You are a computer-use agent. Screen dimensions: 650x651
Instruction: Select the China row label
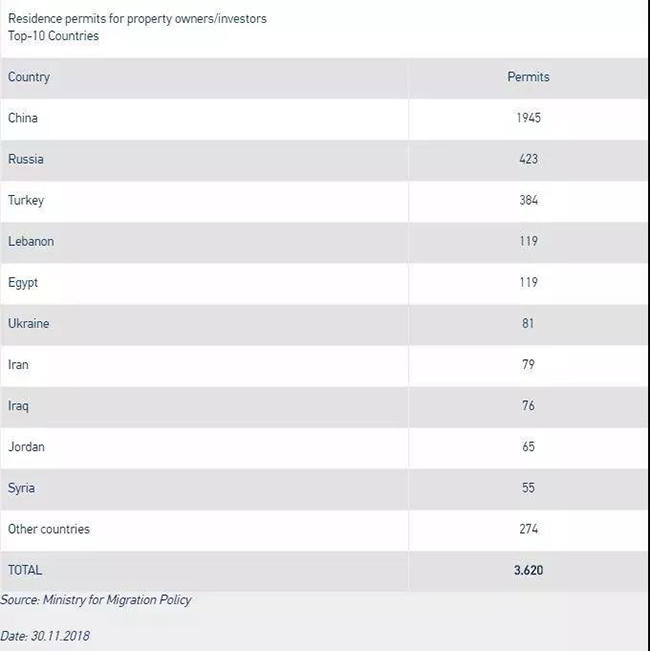(23, 118)
